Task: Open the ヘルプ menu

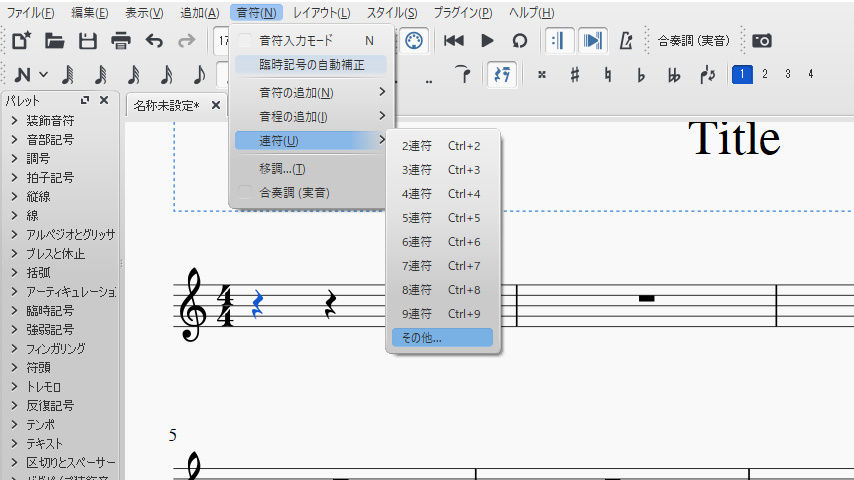Action: 532,13
